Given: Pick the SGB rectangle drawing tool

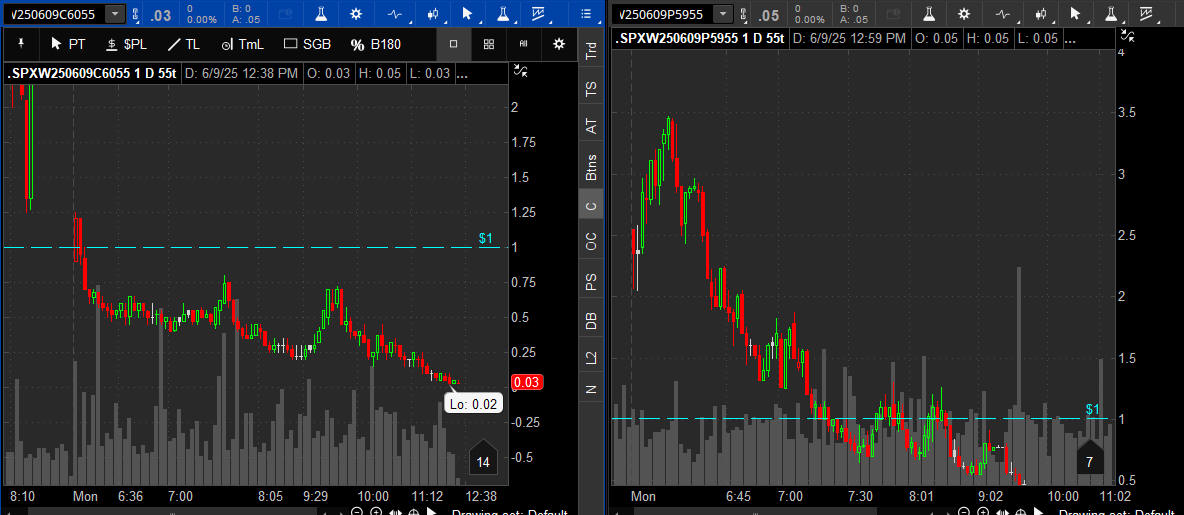Looking at the screenshot, I should tap(307, 44).
